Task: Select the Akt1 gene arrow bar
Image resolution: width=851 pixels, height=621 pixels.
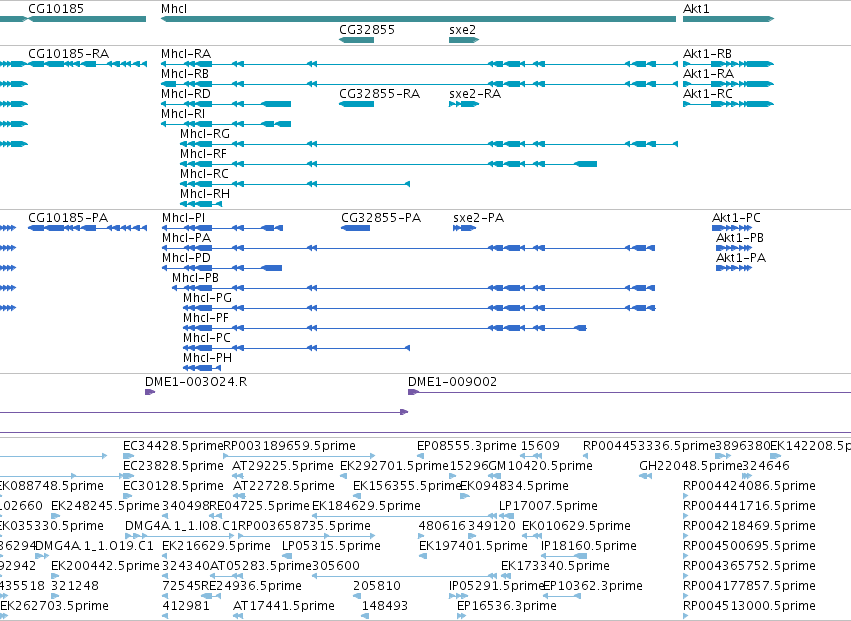Action: tap(728, 19)
